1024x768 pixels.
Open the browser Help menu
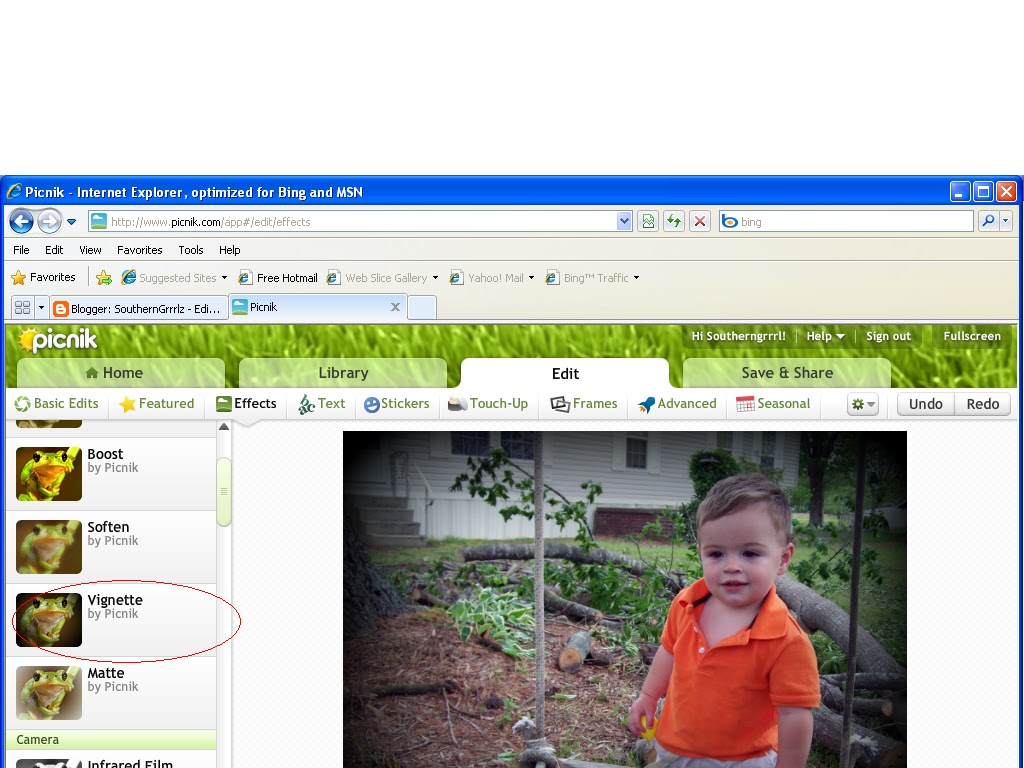click(x=229, y=250)
